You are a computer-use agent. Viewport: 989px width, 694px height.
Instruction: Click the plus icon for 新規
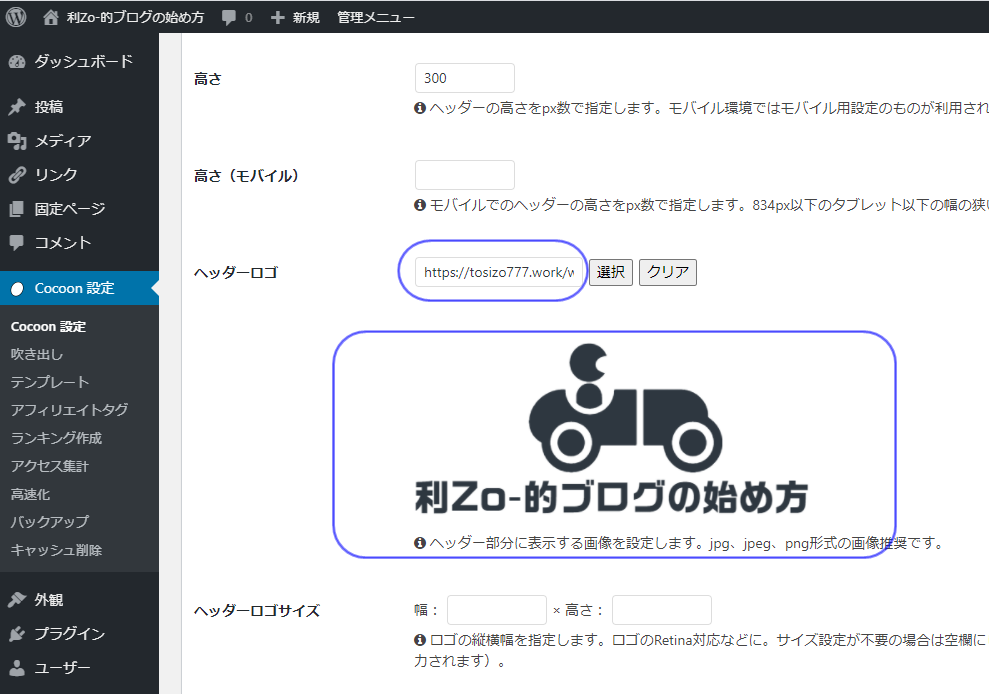pos(278,18)
